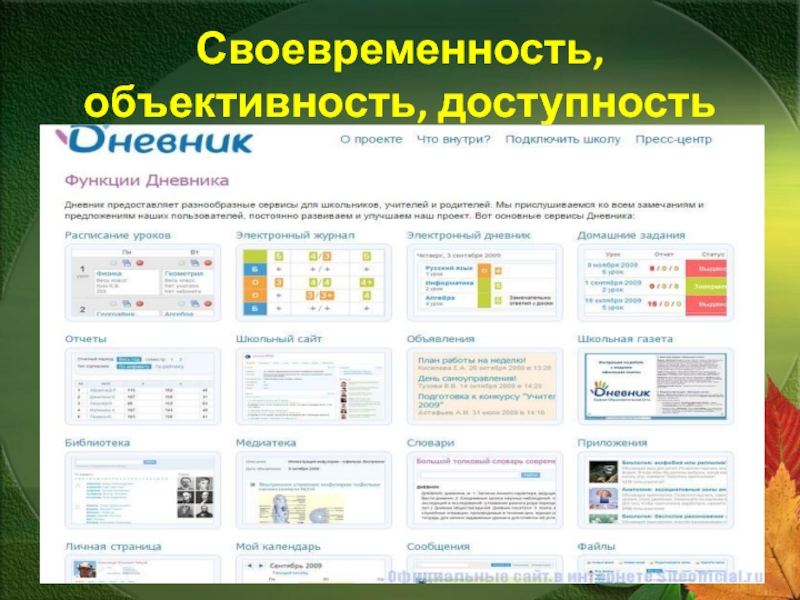This screenshot has width=800, height=600.
Task: Click the Школьная газета heading link
Action: pyautogui.click(x=625, y=339)
